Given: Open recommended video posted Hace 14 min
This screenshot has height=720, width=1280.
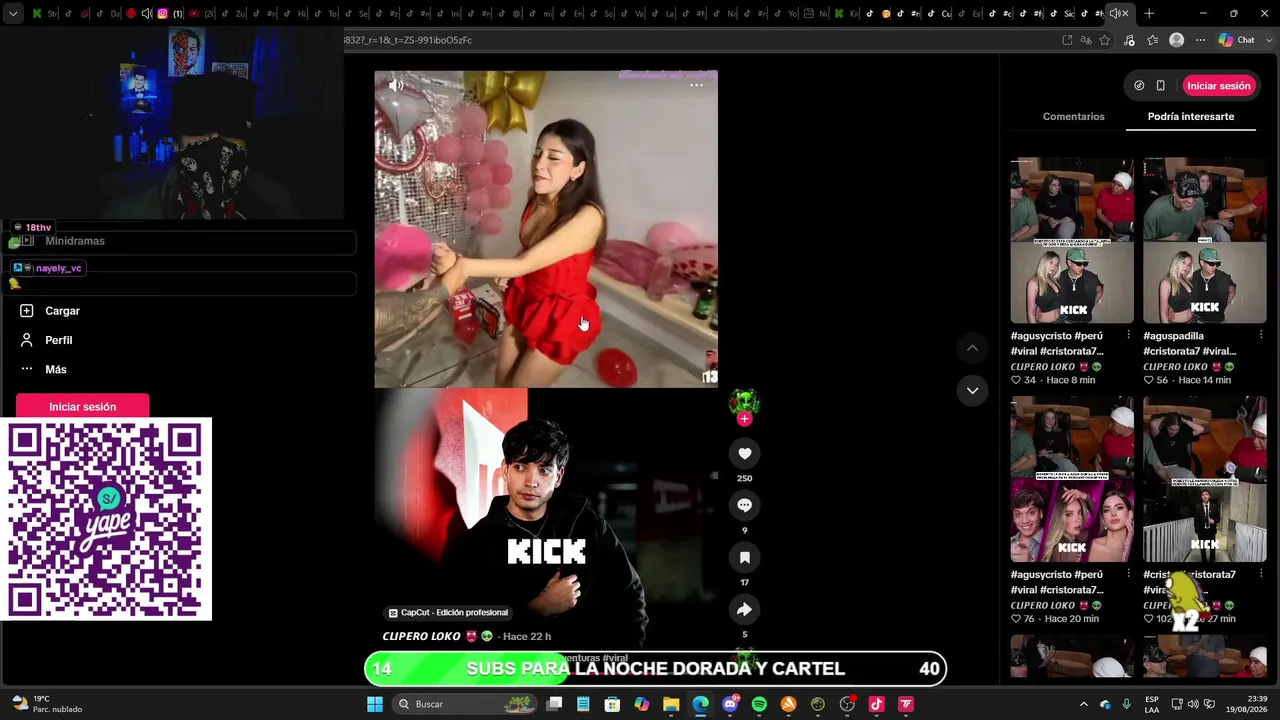Looking at the screenshot, I should point(1204,240).
